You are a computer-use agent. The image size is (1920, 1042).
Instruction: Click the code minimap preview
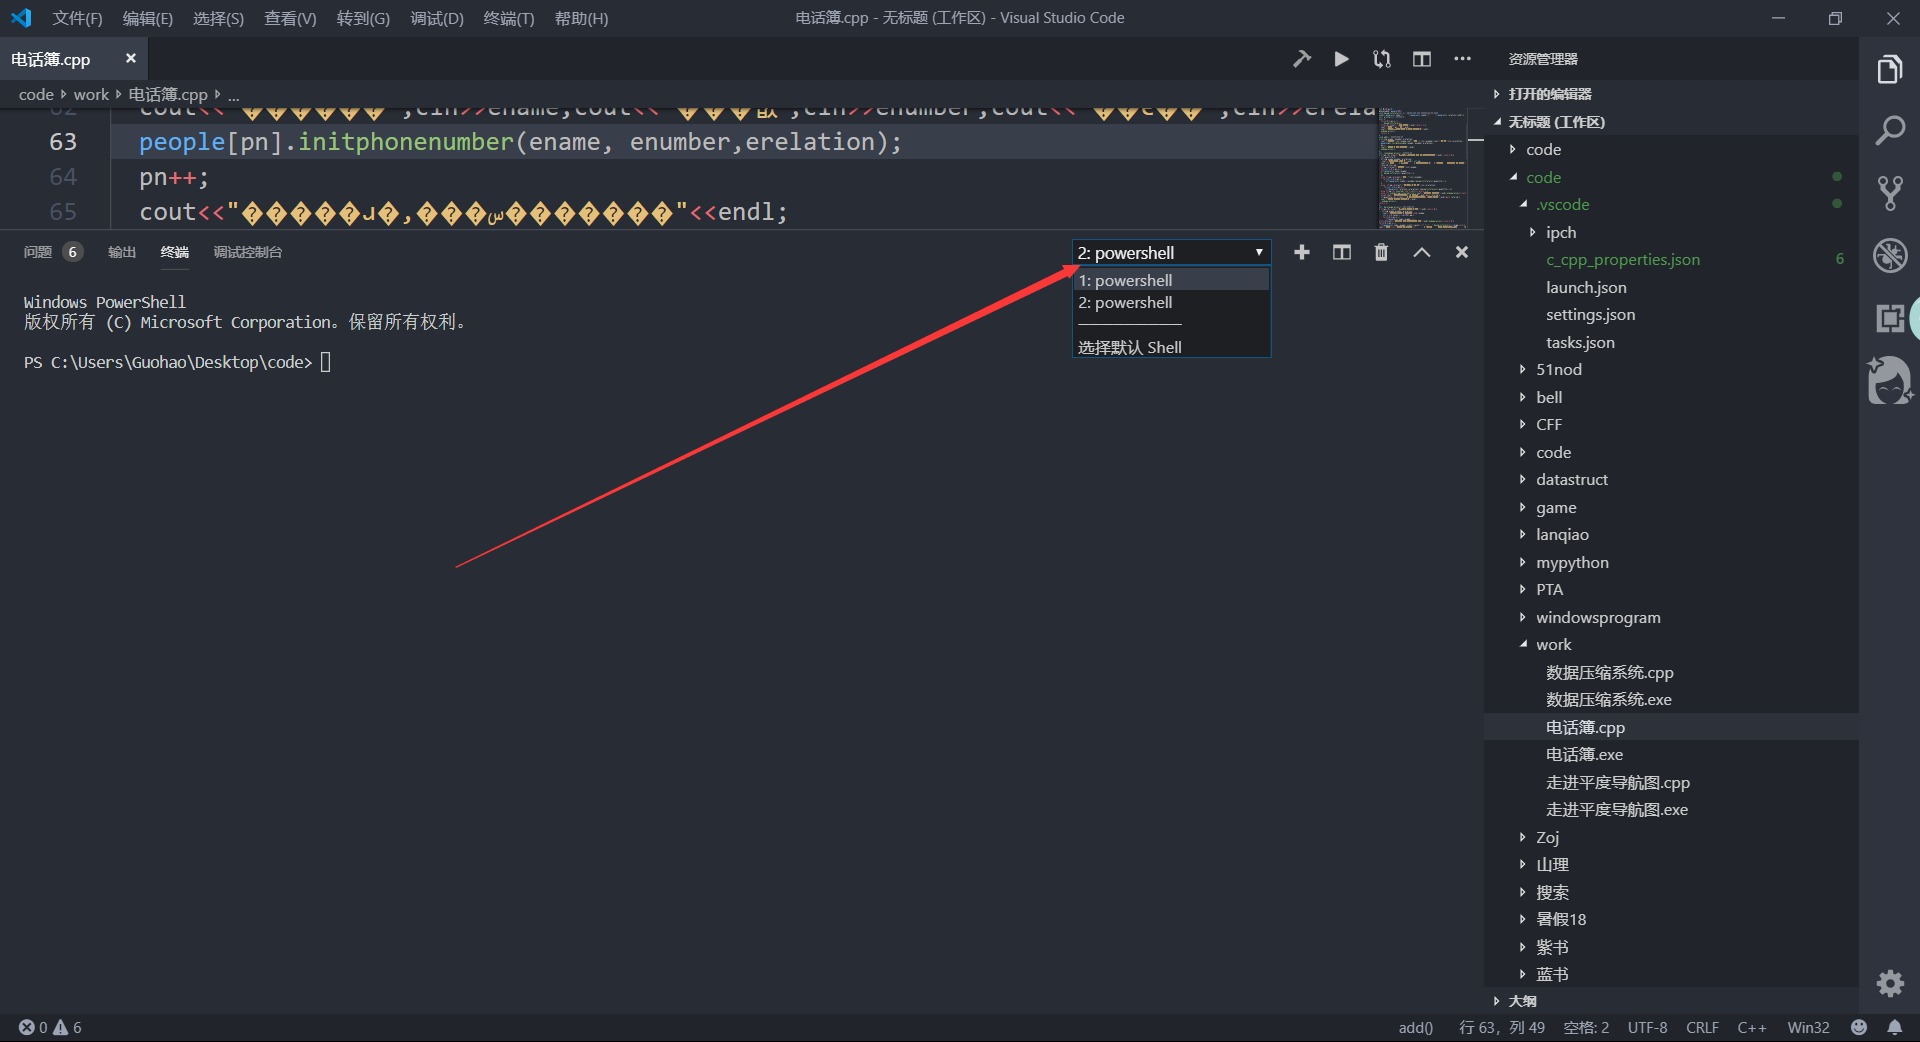click(x=1423, y=167)
